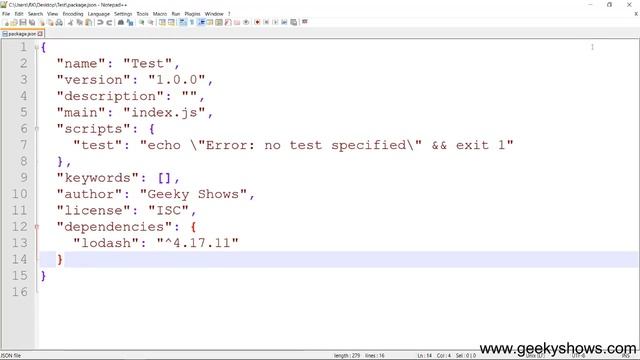Click the Stop macro recording icon
Screen dimensions: 640x360
point(266,22)
